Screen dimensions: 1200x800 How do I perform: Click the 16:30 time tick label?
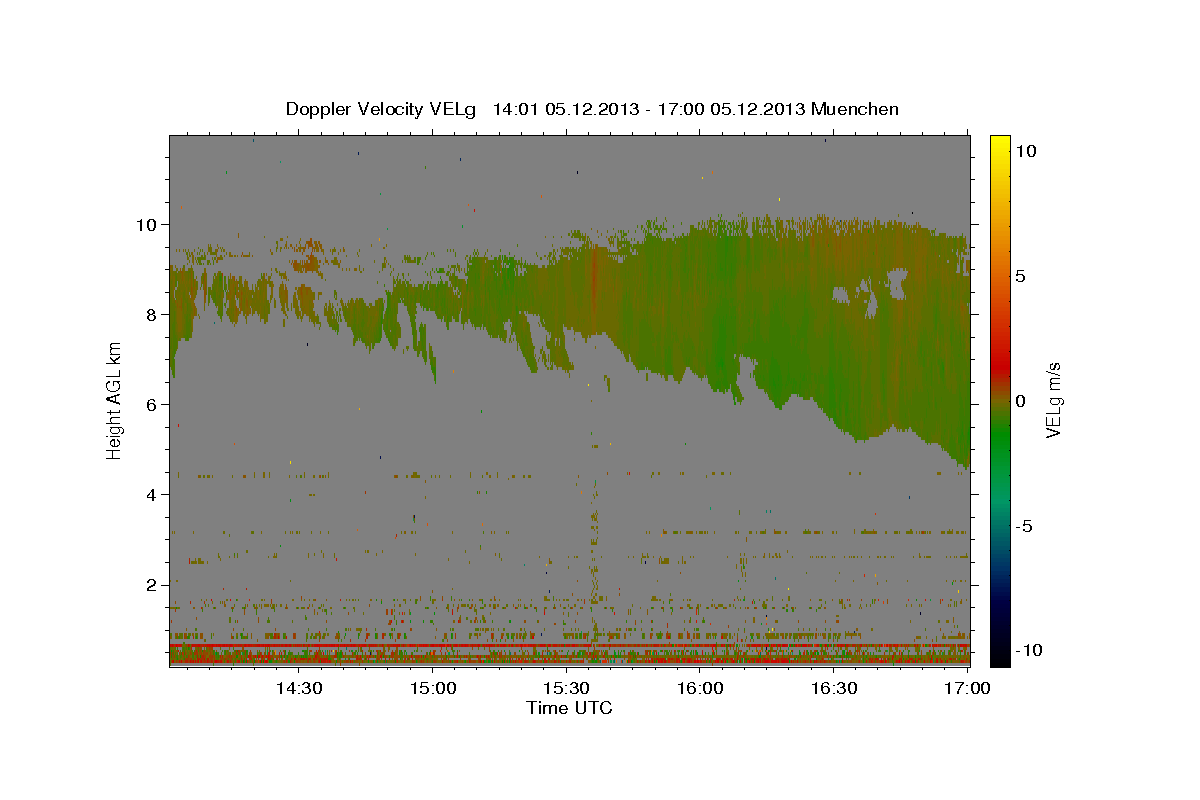(x=834, y=688)
